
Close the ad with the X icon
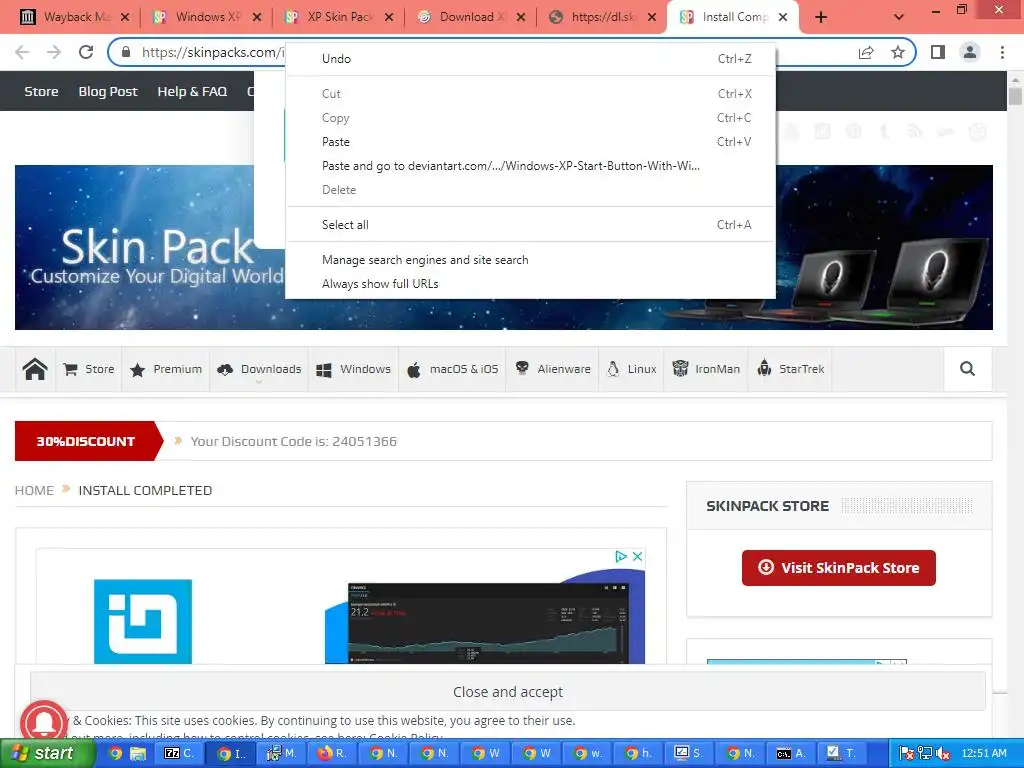coord(637,556)
